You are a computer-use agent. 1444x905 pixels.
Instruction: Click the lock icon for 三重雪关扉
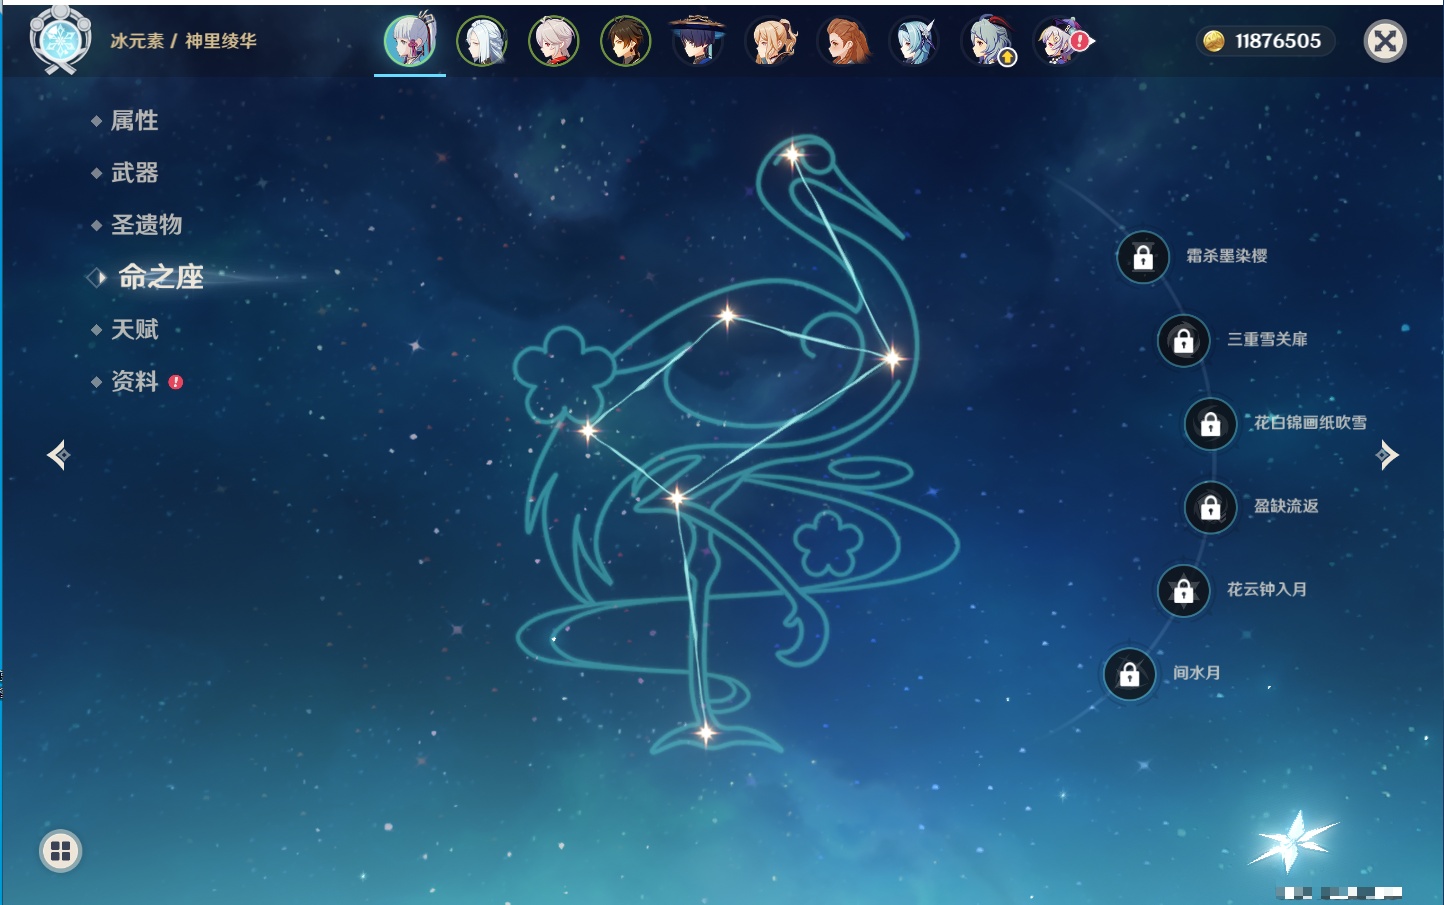pyautogui.click(x=1184, y=341)
